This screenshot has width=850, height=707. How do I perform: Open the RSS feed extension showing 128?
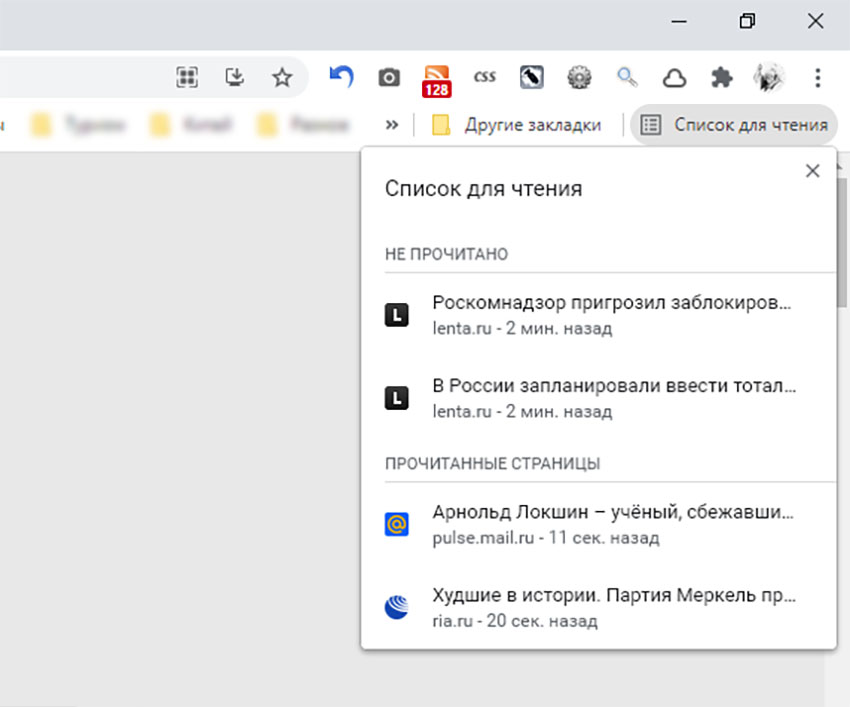tap(437, 81)
